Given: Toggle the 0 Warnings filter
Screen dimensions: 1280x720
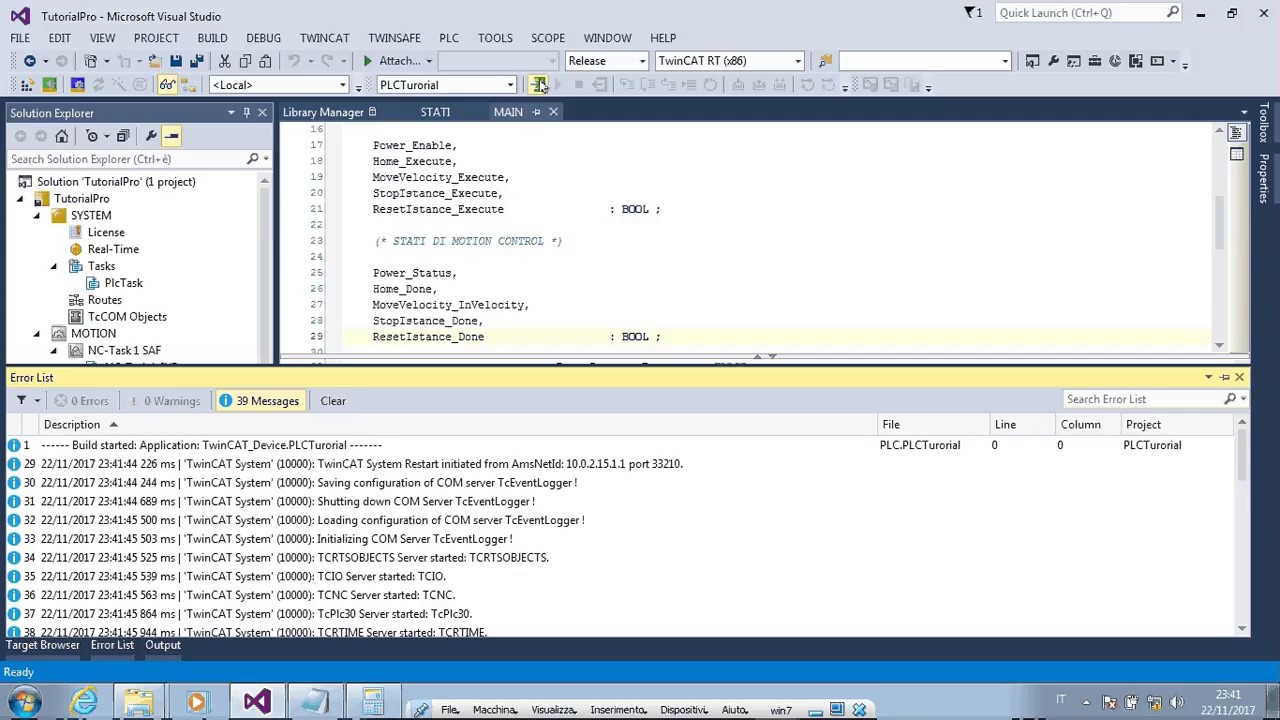Looking at the screenshot, I should click(x=164, y=401).
